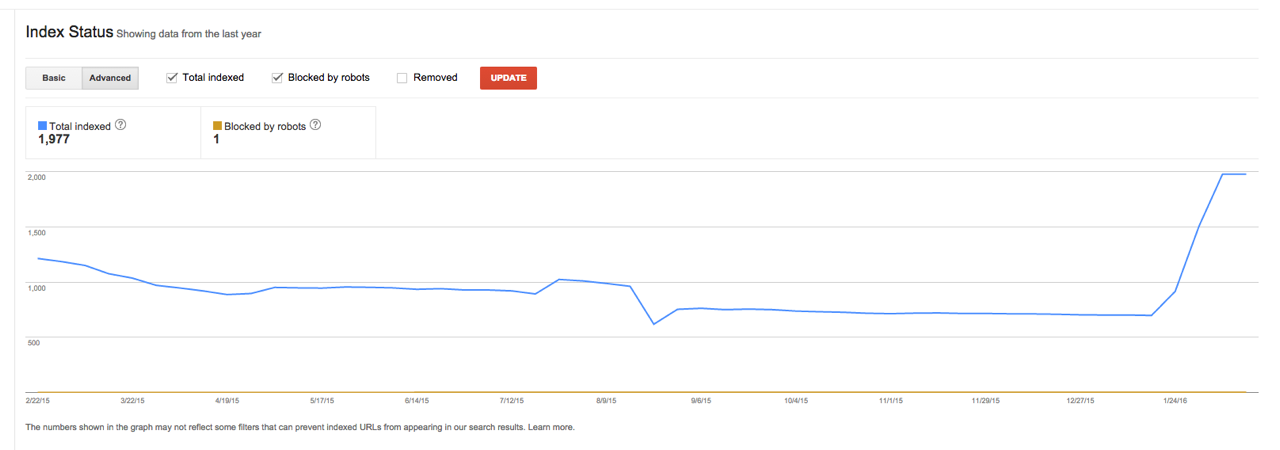Click the Blocked by robots count of 1
The height and width of the screenshot is (450, 1280).
coord(216,140)
